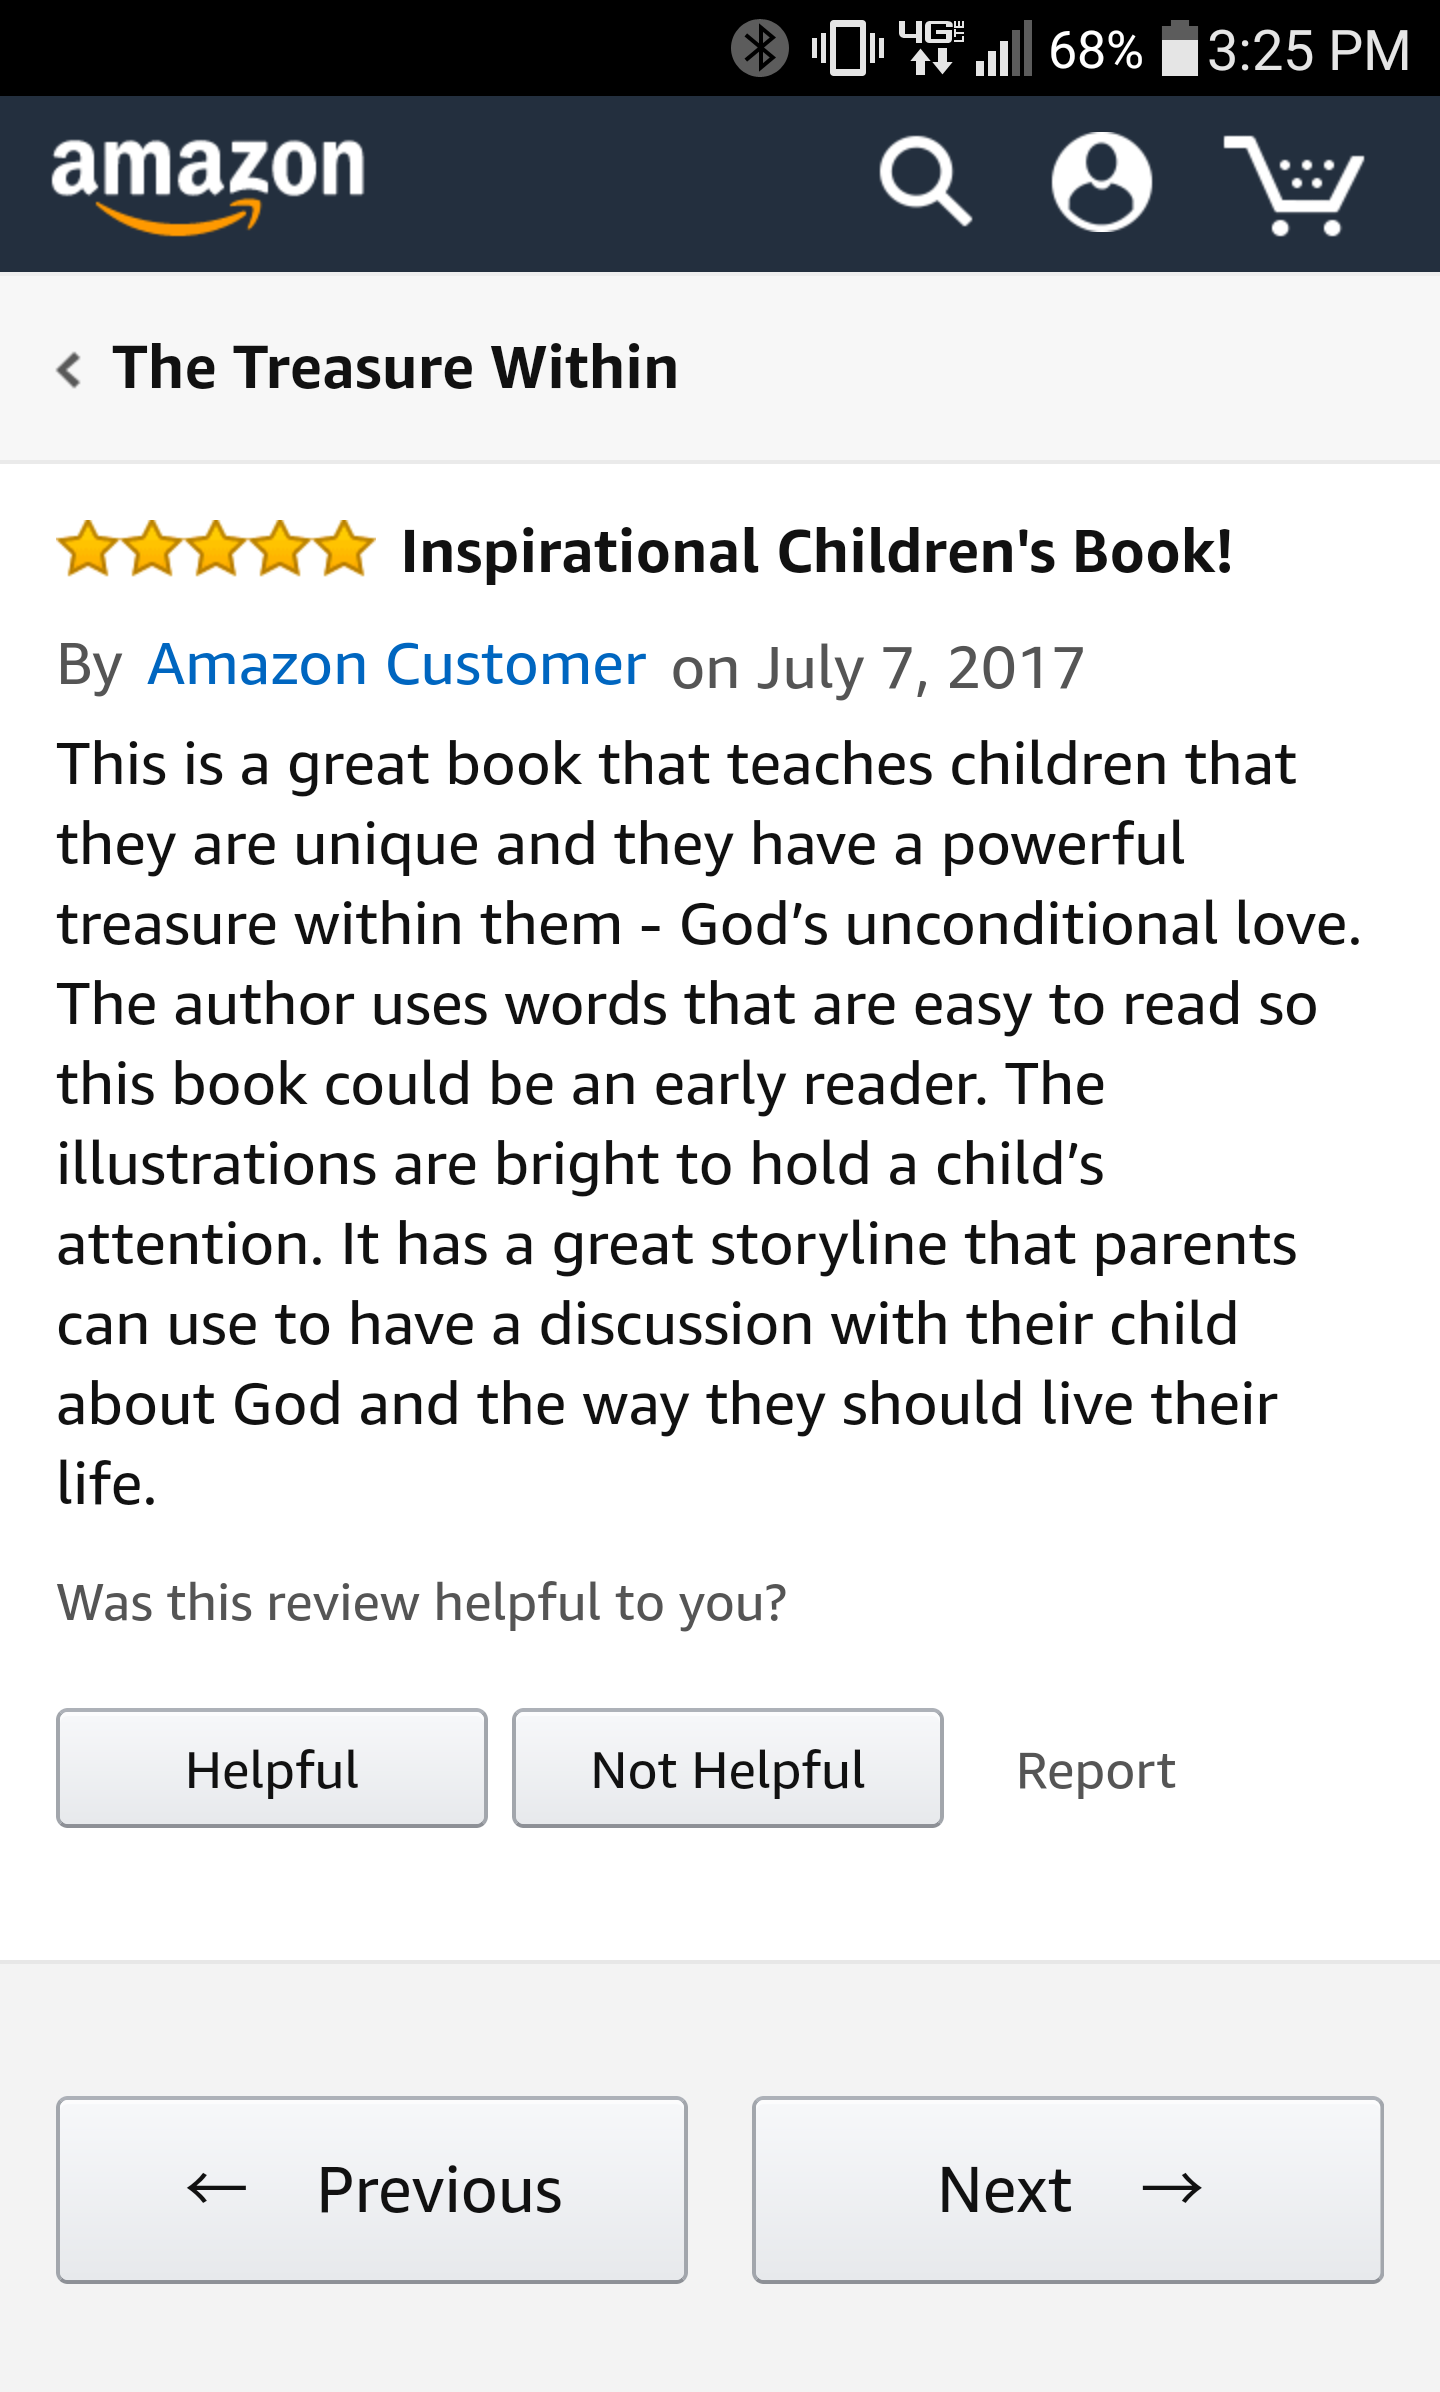
Task: Tap the Bluetooth status icon
Action: click(759, 49)
